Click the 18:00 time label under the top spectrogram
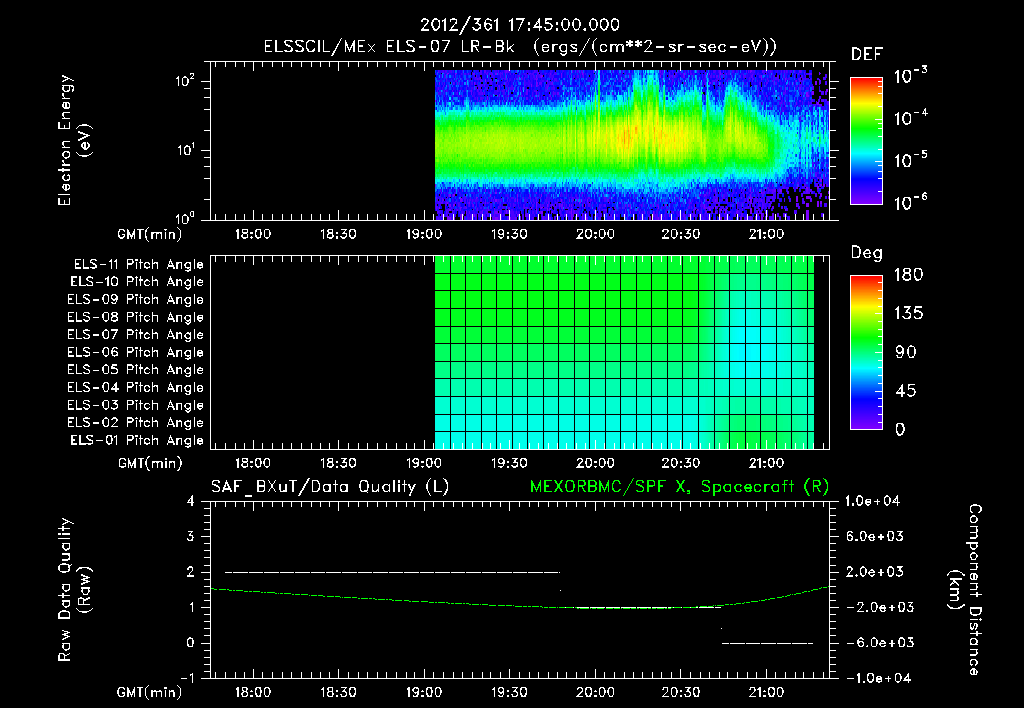The width and height of the screenshot is (1024, 708). (253, 234)
